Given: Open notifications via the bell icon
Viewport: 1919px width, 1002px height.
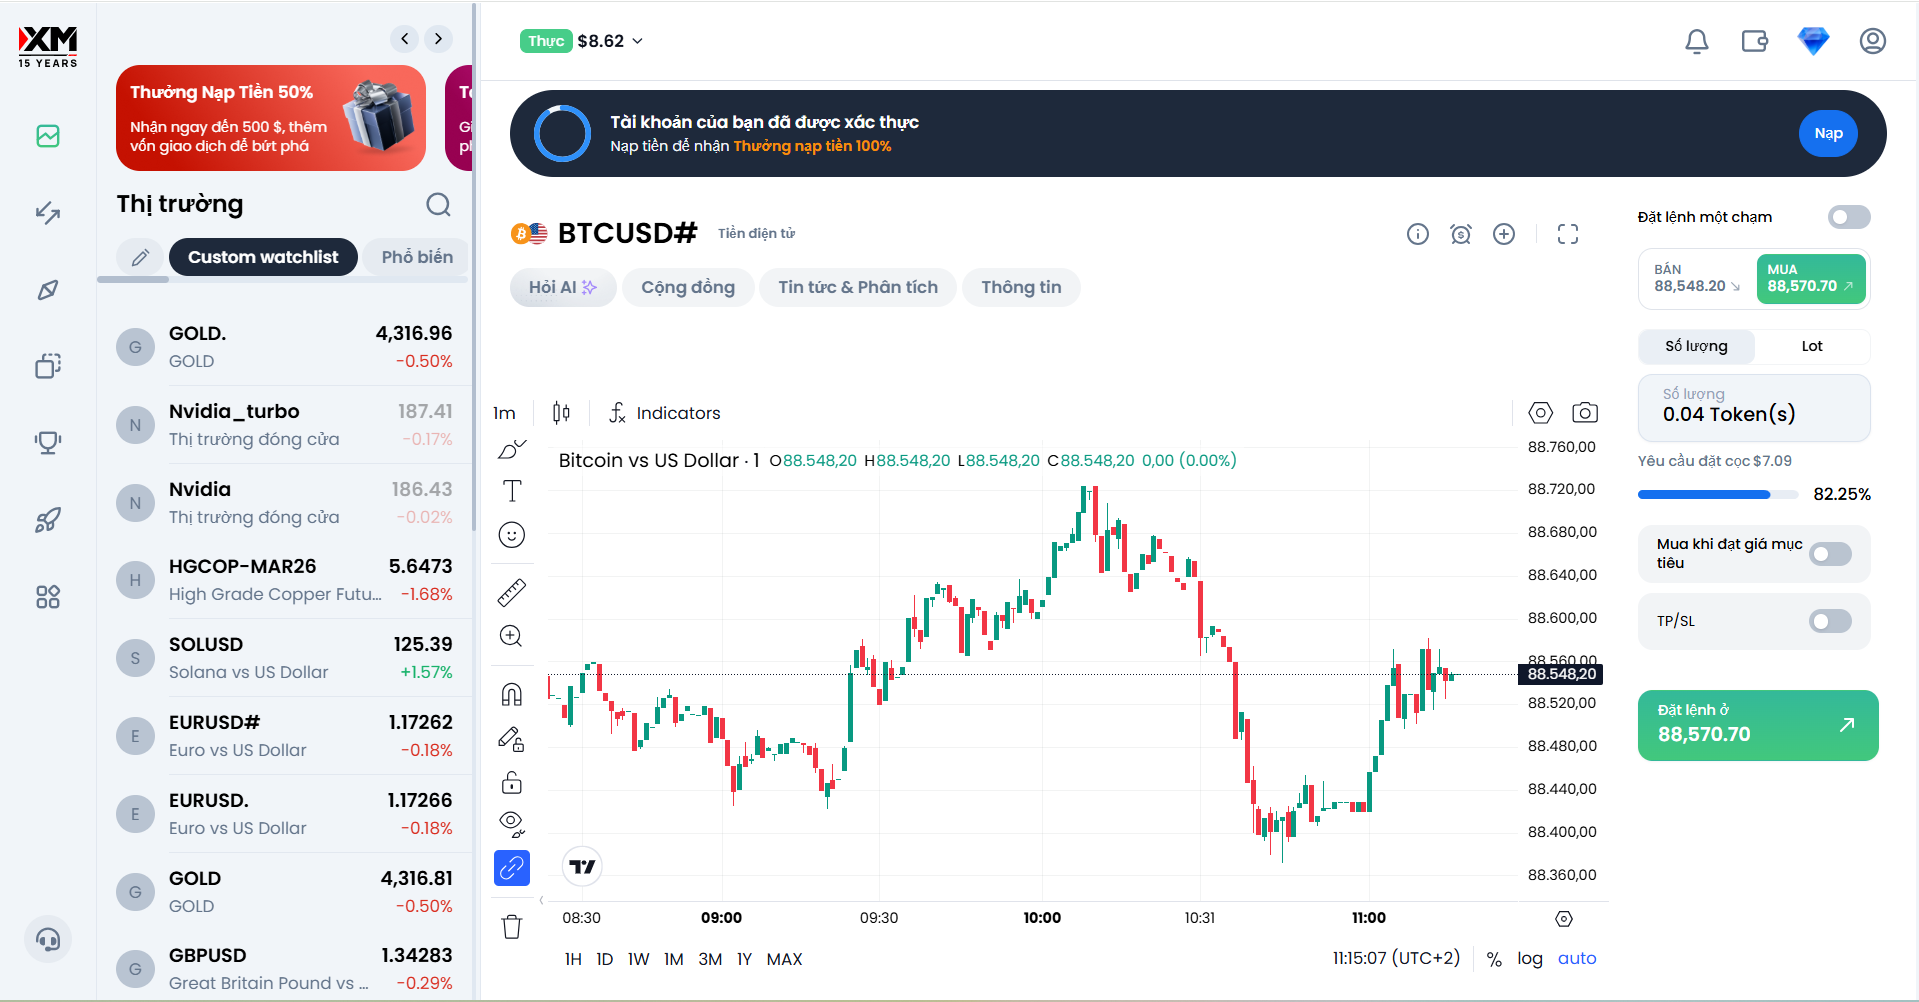Looking at the screenshot, I should [x=1695, y=41].
